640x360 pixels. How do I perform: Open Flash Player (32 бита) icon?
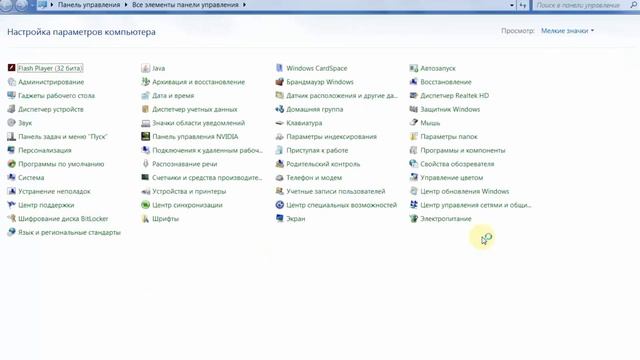coord(11,68)
